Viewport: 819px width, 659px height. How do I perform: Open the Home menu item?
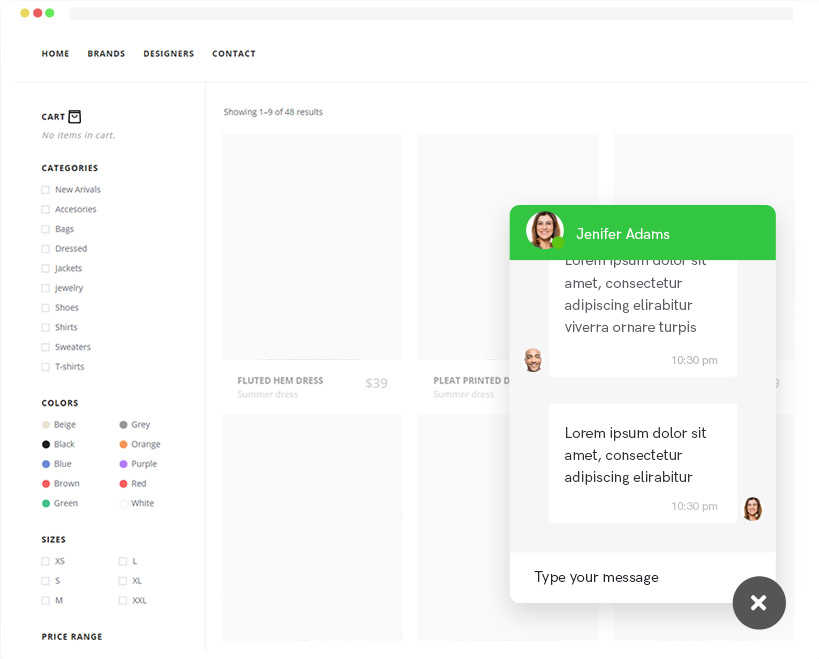click(55, 54)
